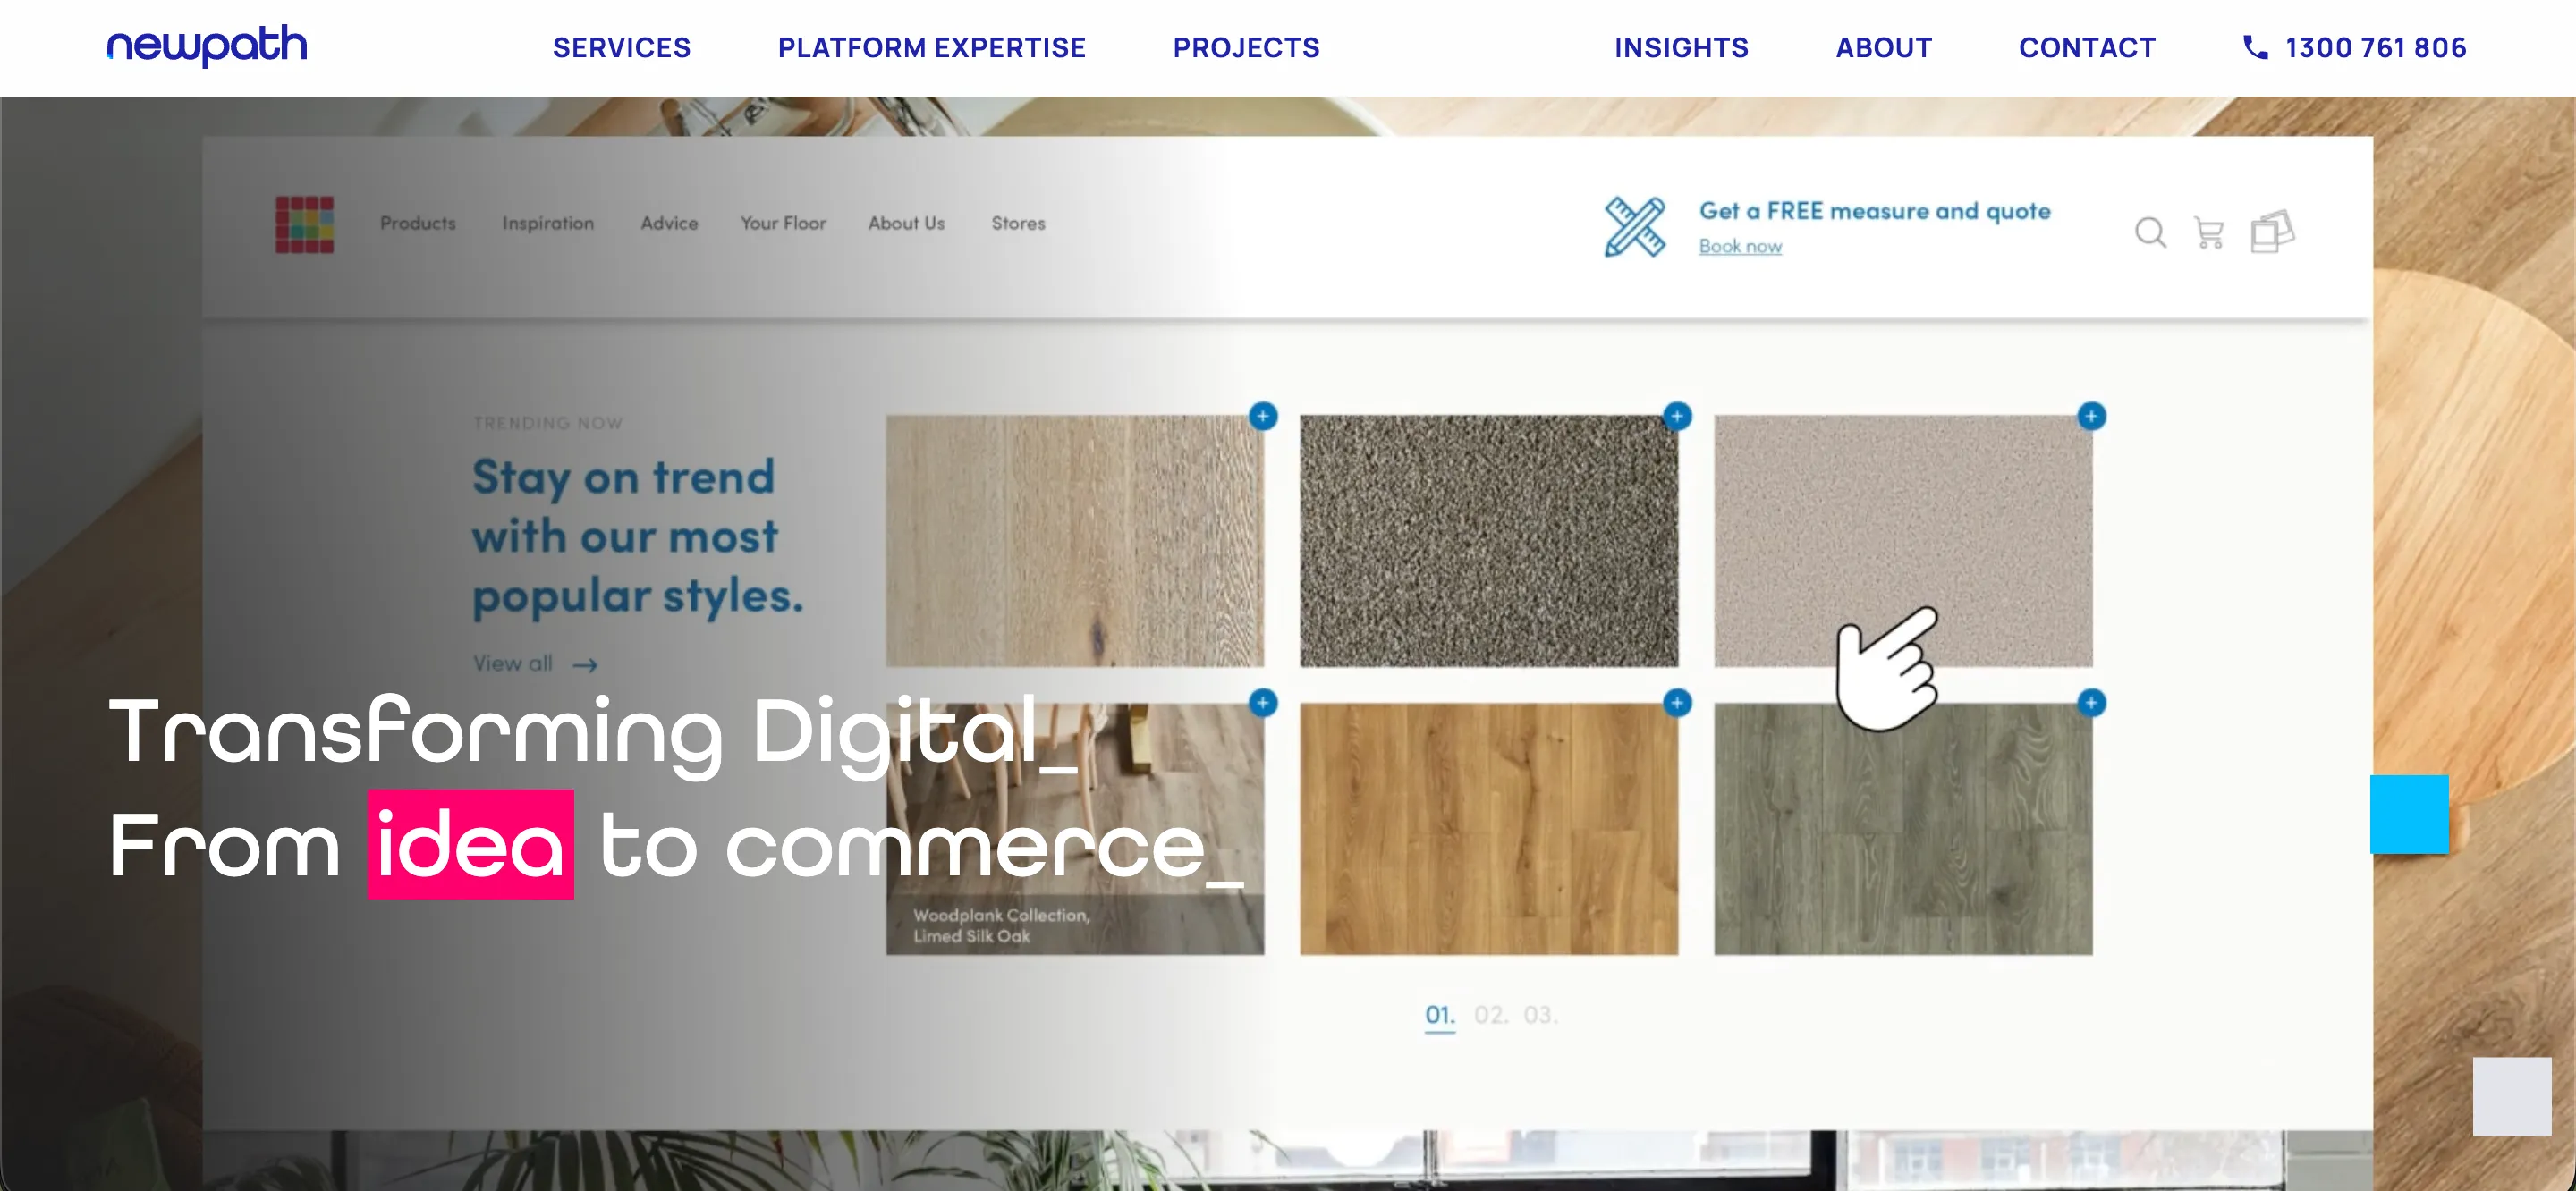This screenshot has width=2576, height=1191.
Task: Open the Platform Expertise menu
Action: [x=931, y=47]
